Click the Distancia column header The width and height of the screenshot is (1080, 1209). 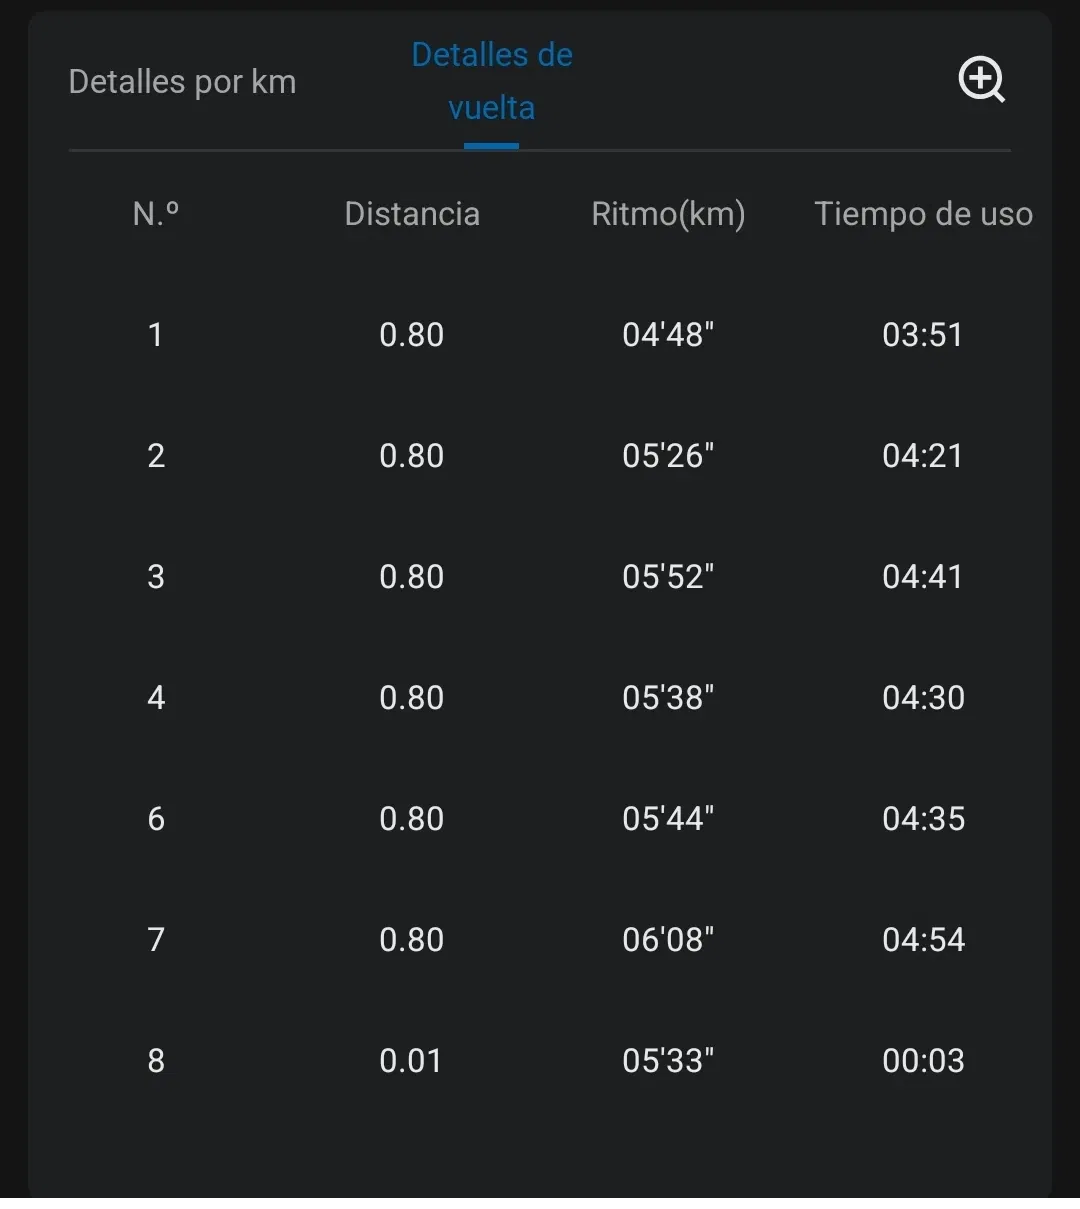412,214
